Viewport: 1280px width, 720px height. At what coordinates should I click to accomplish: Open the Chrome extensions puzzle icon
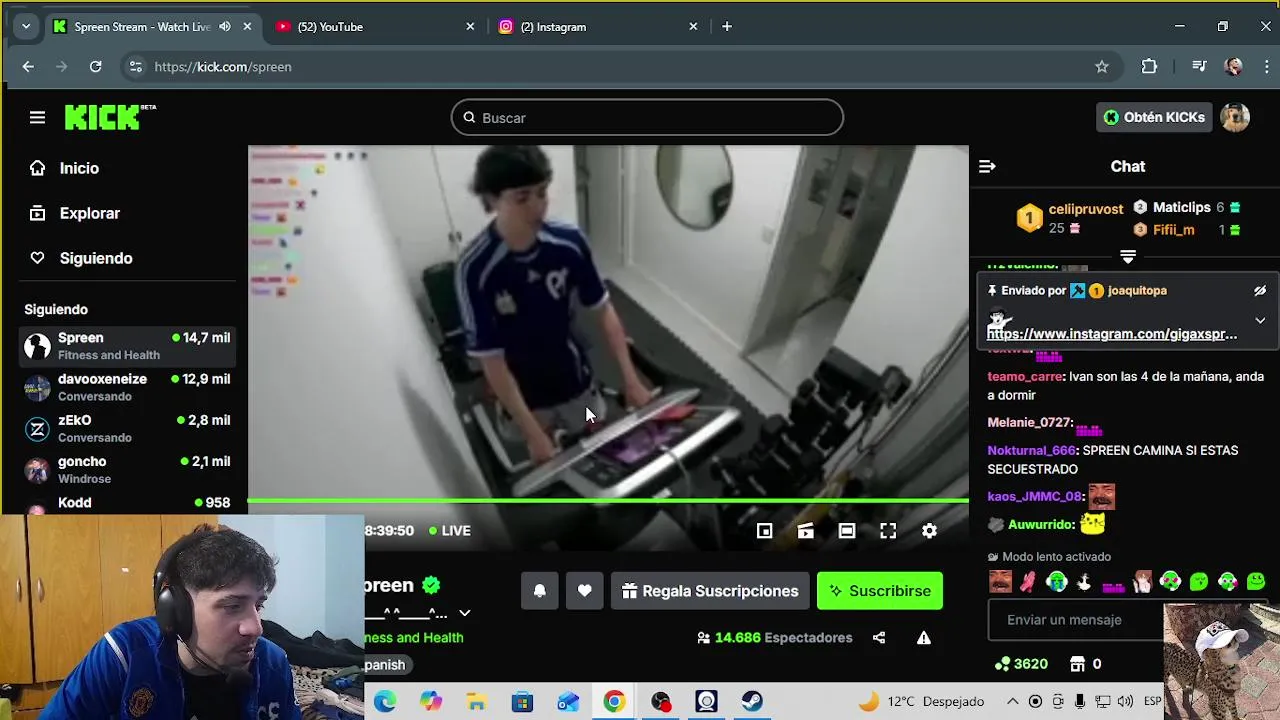click(x=1149, y=67)
